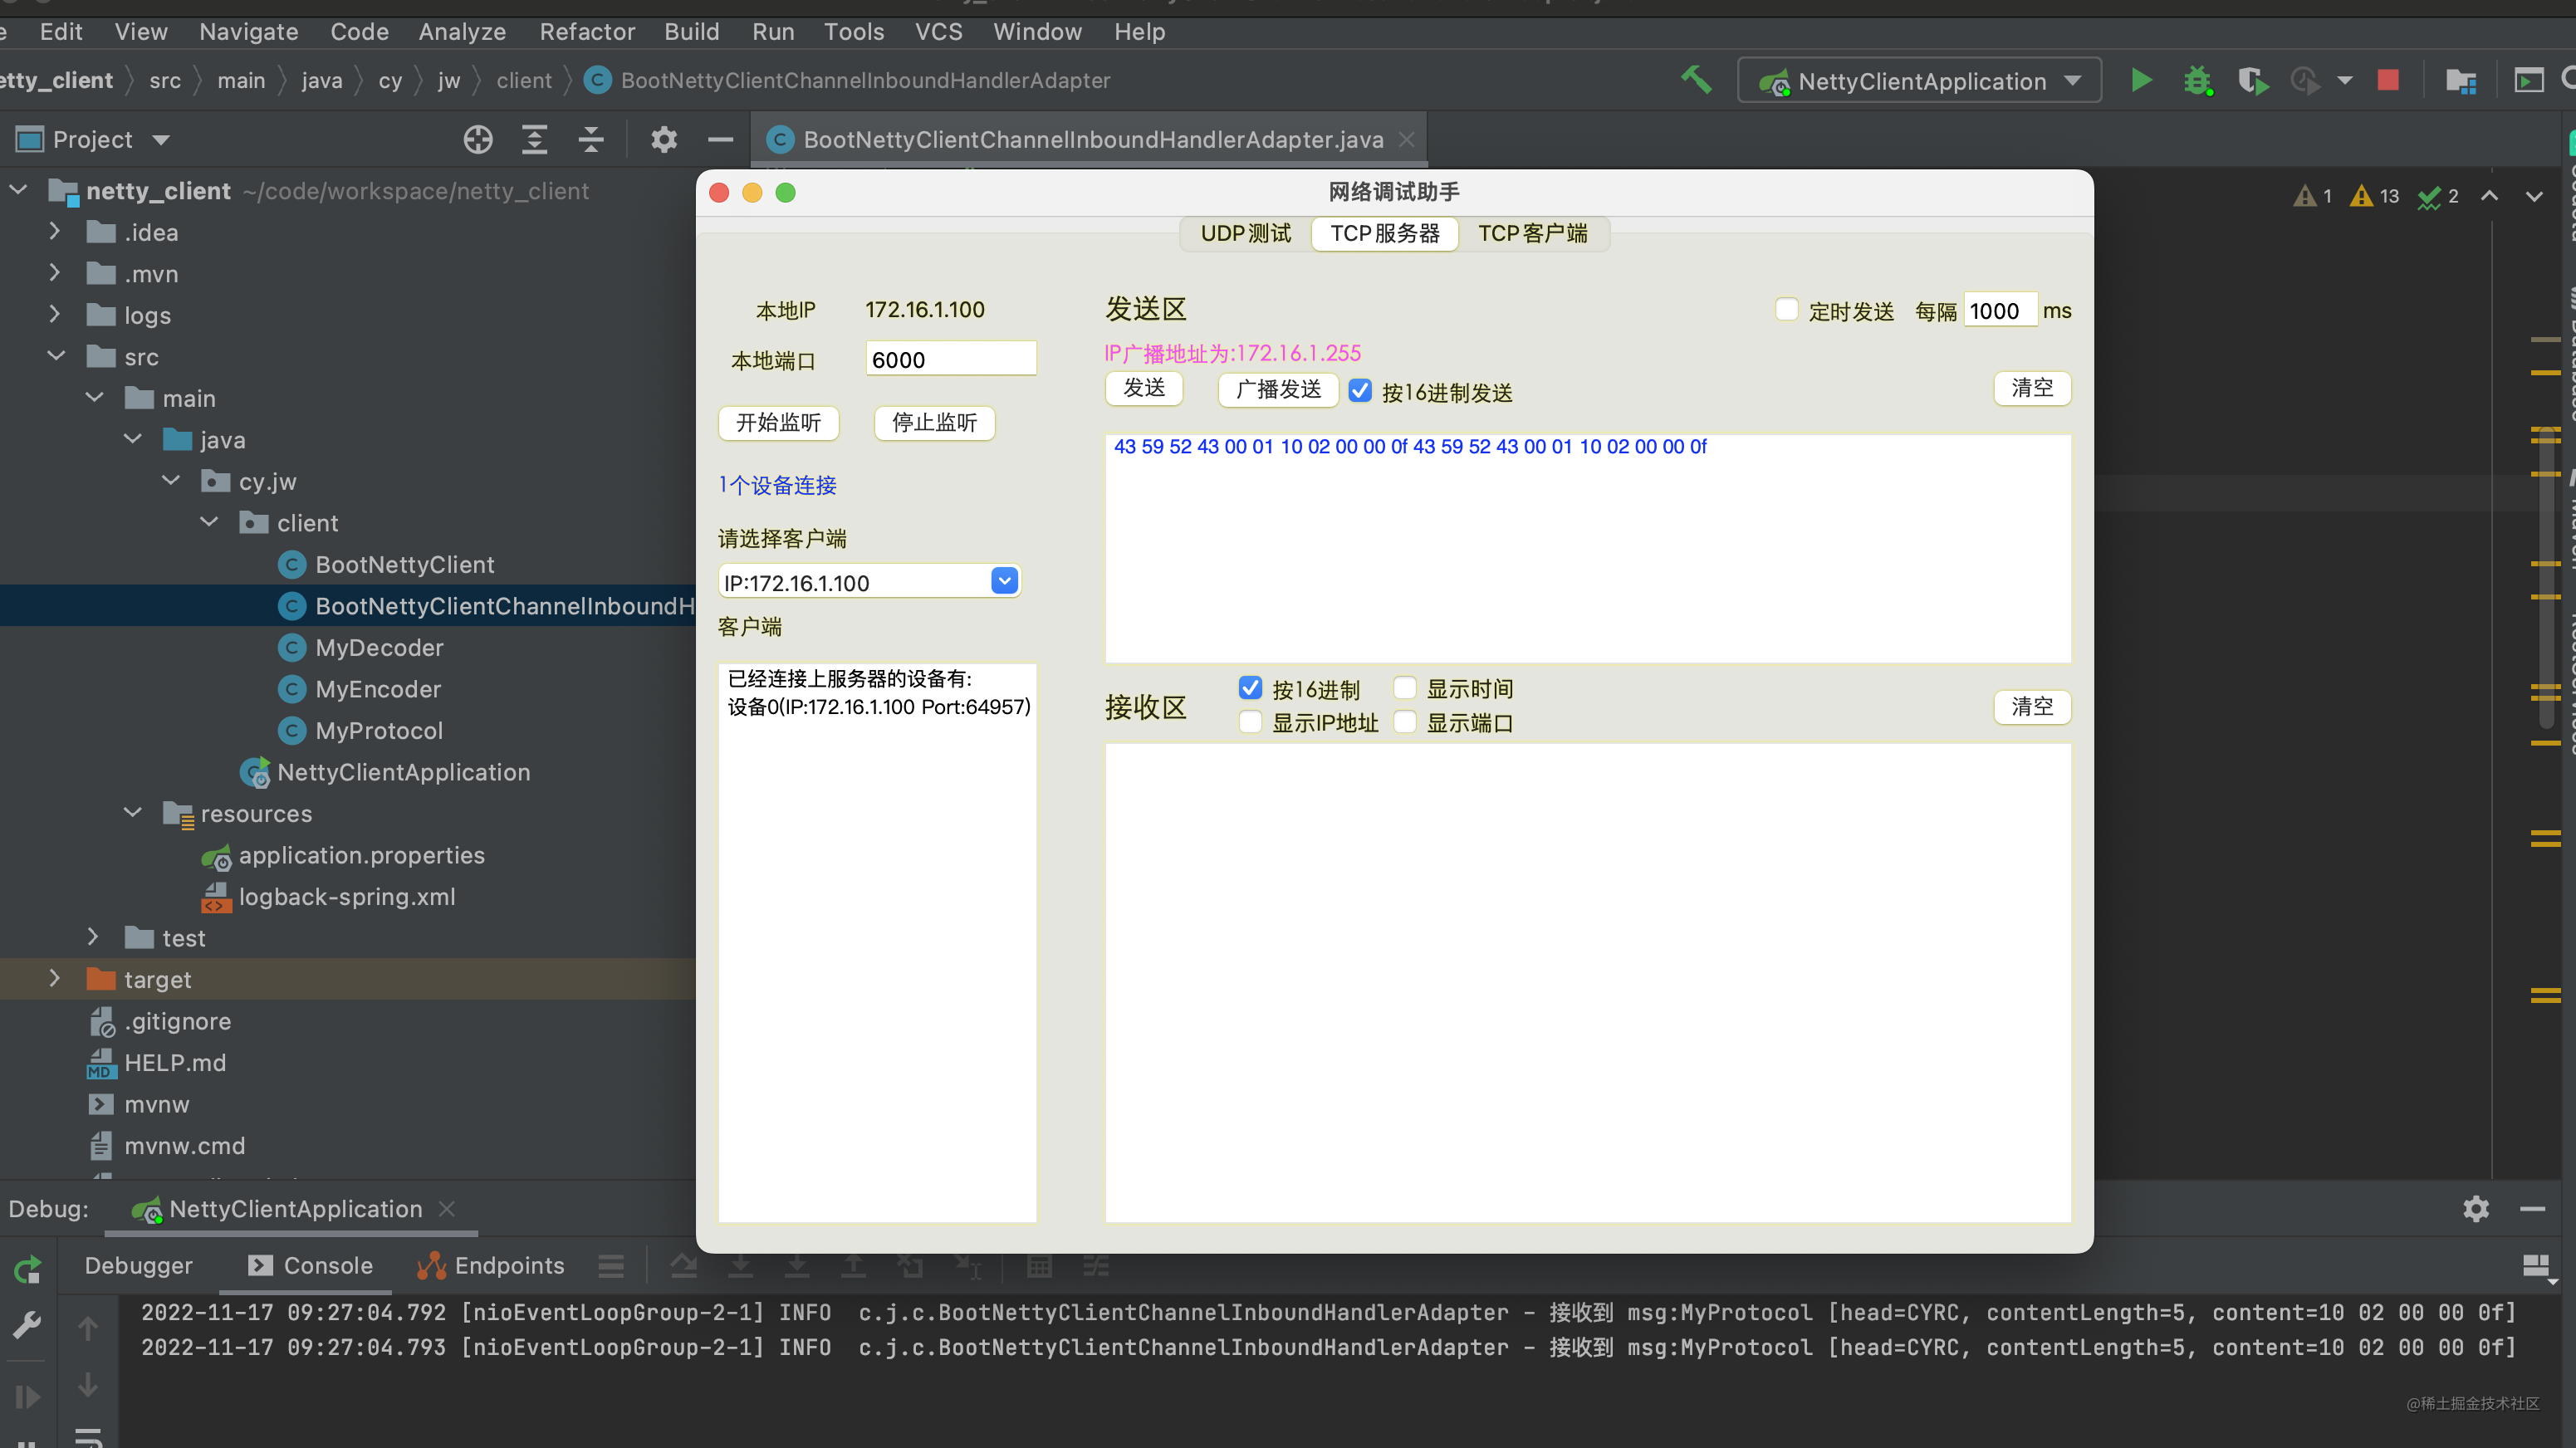The image size is (2576, 1448).
Task: Switch to the Debugger tab
Action: point(138,1266)
